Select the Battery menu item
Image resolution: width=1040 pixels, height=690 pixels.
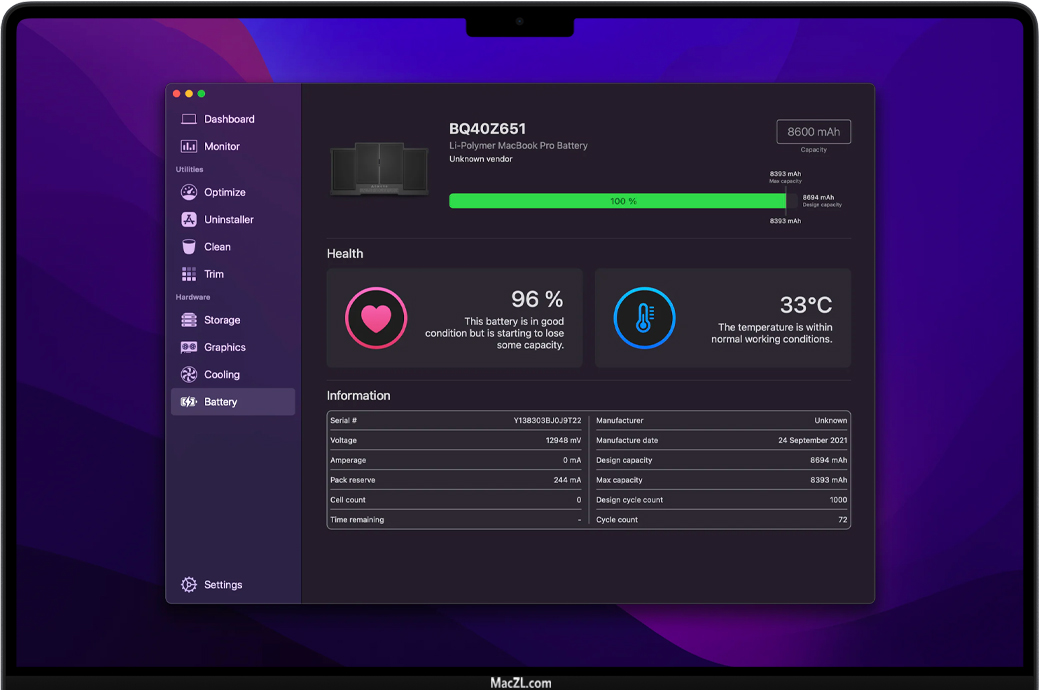tap(221, 402)
